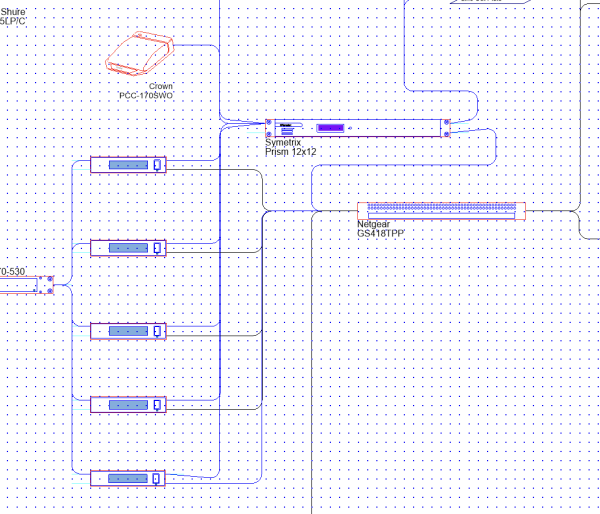This screenshot has width=600, height=514.
Task: Select the fourth stacked rack device from top
Action: (x=129, y=404)
